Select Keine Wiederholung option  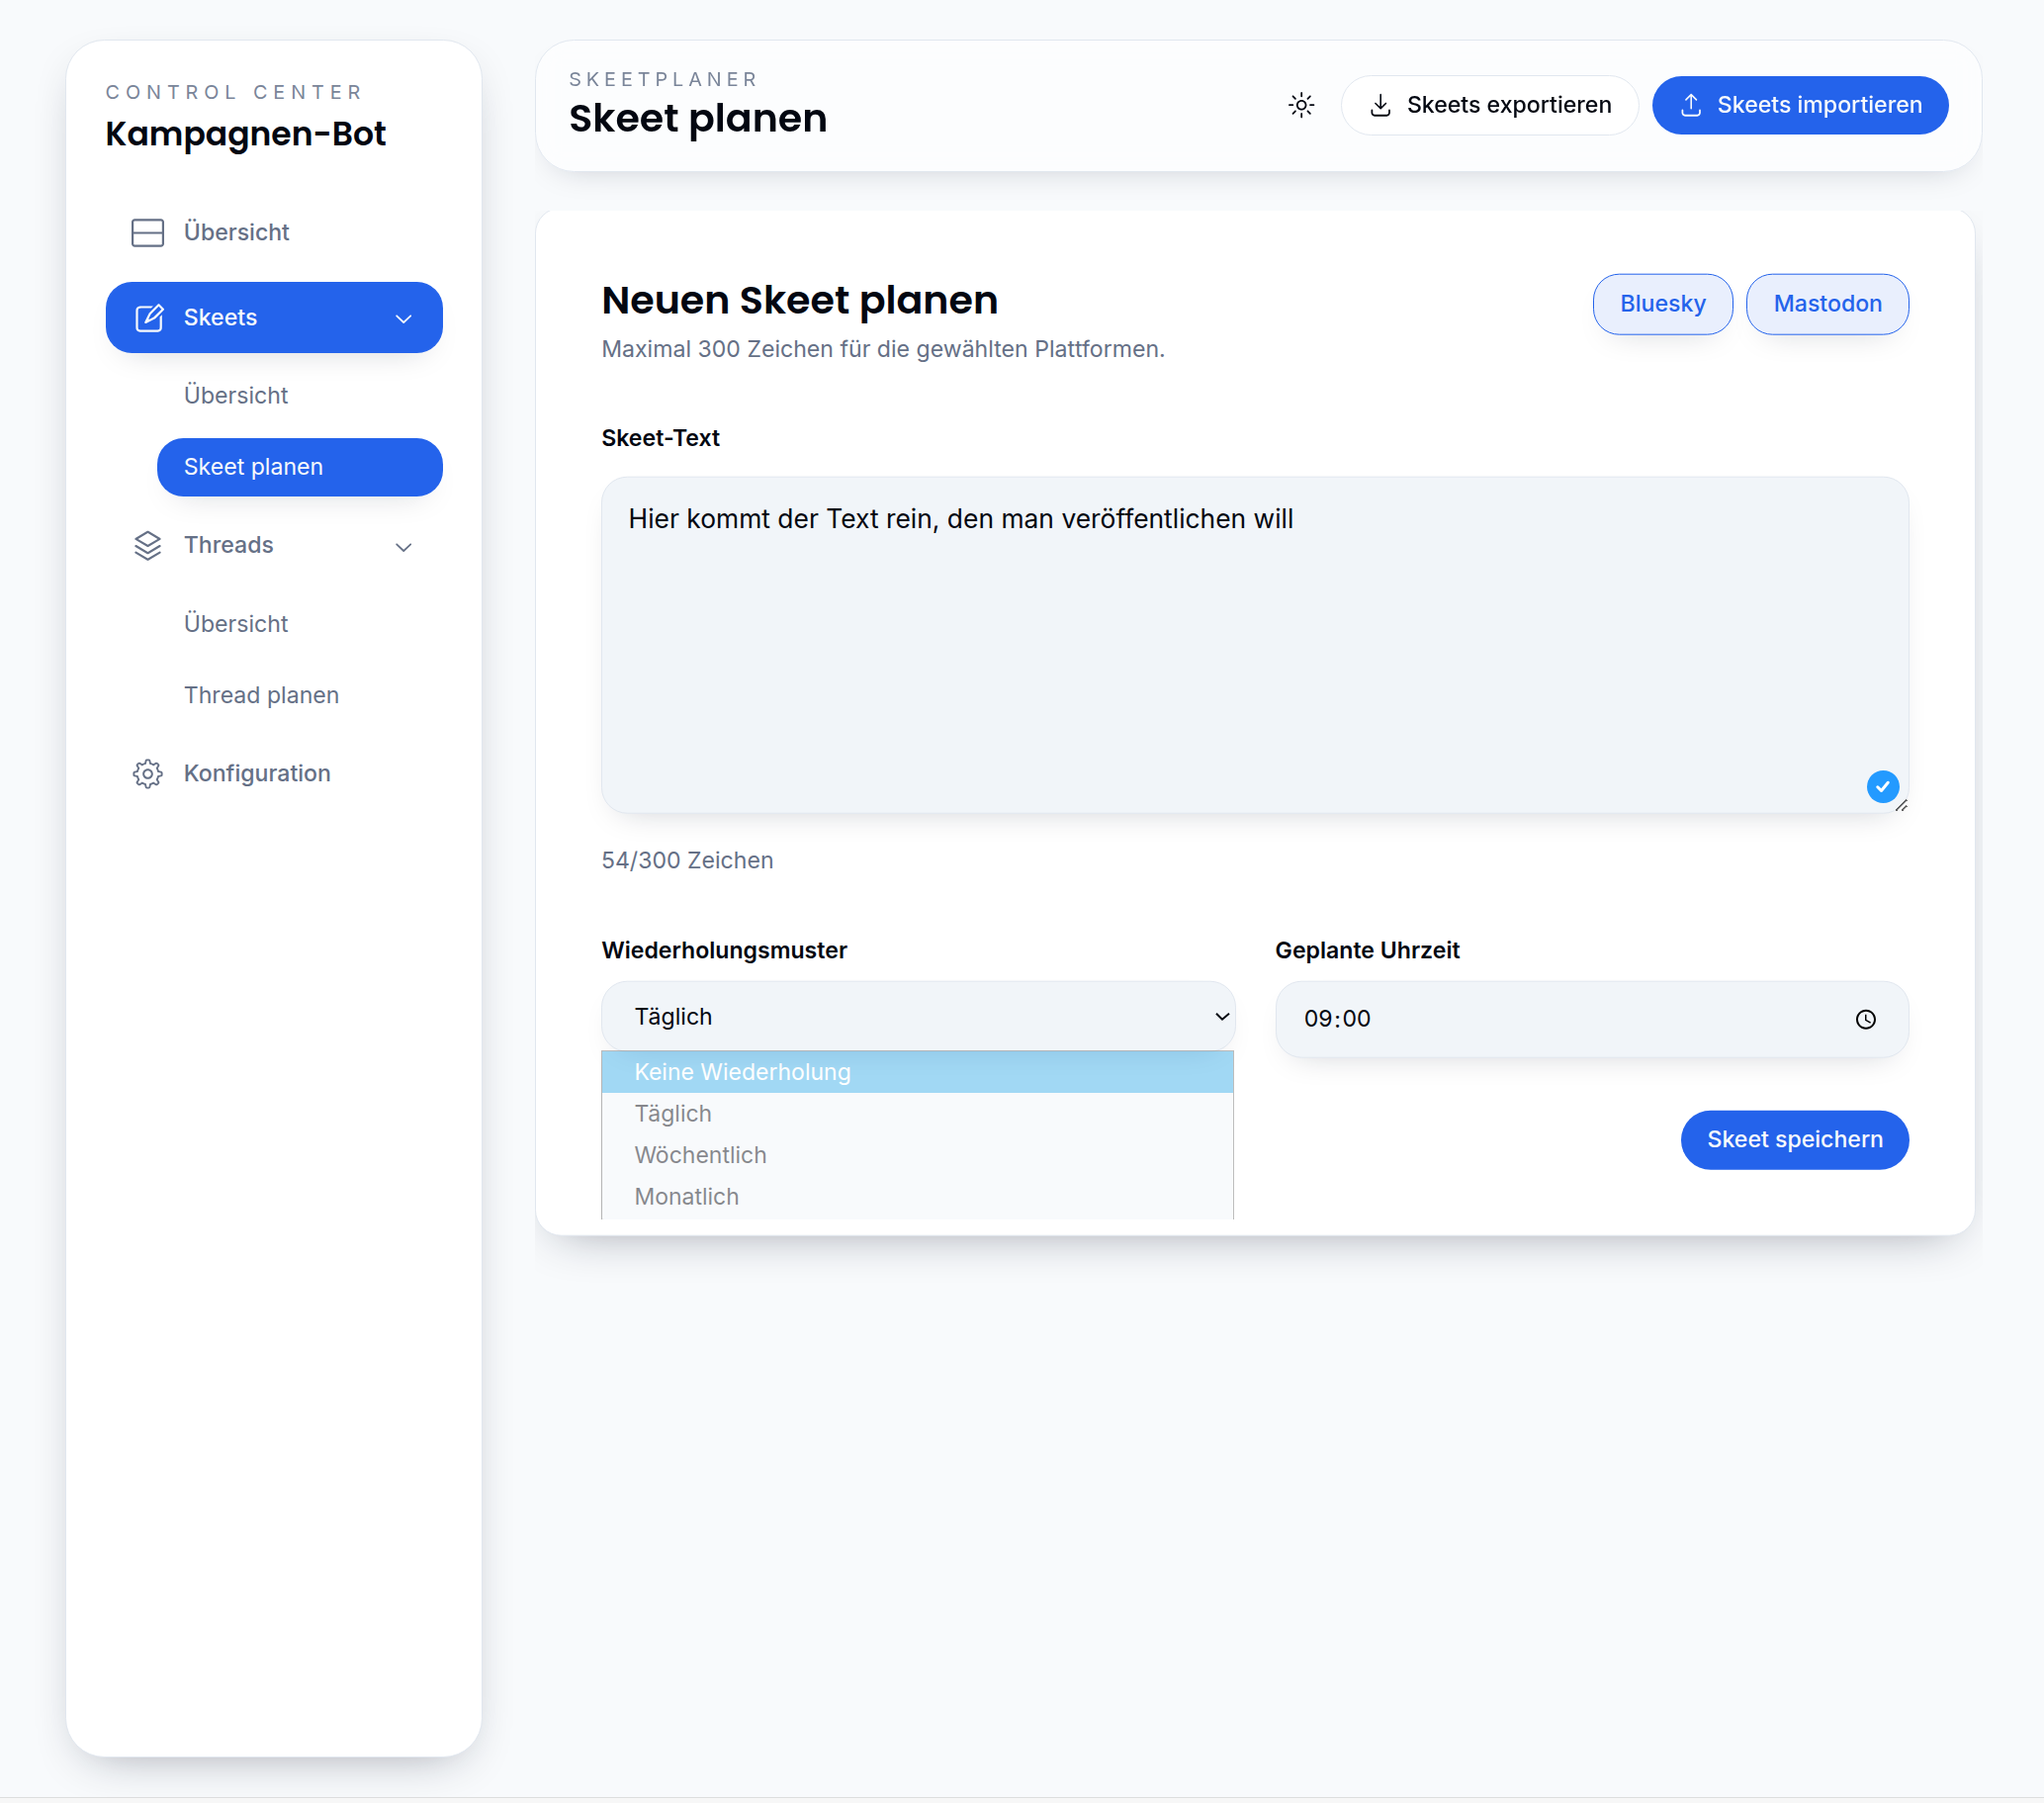click(742, 1072)
